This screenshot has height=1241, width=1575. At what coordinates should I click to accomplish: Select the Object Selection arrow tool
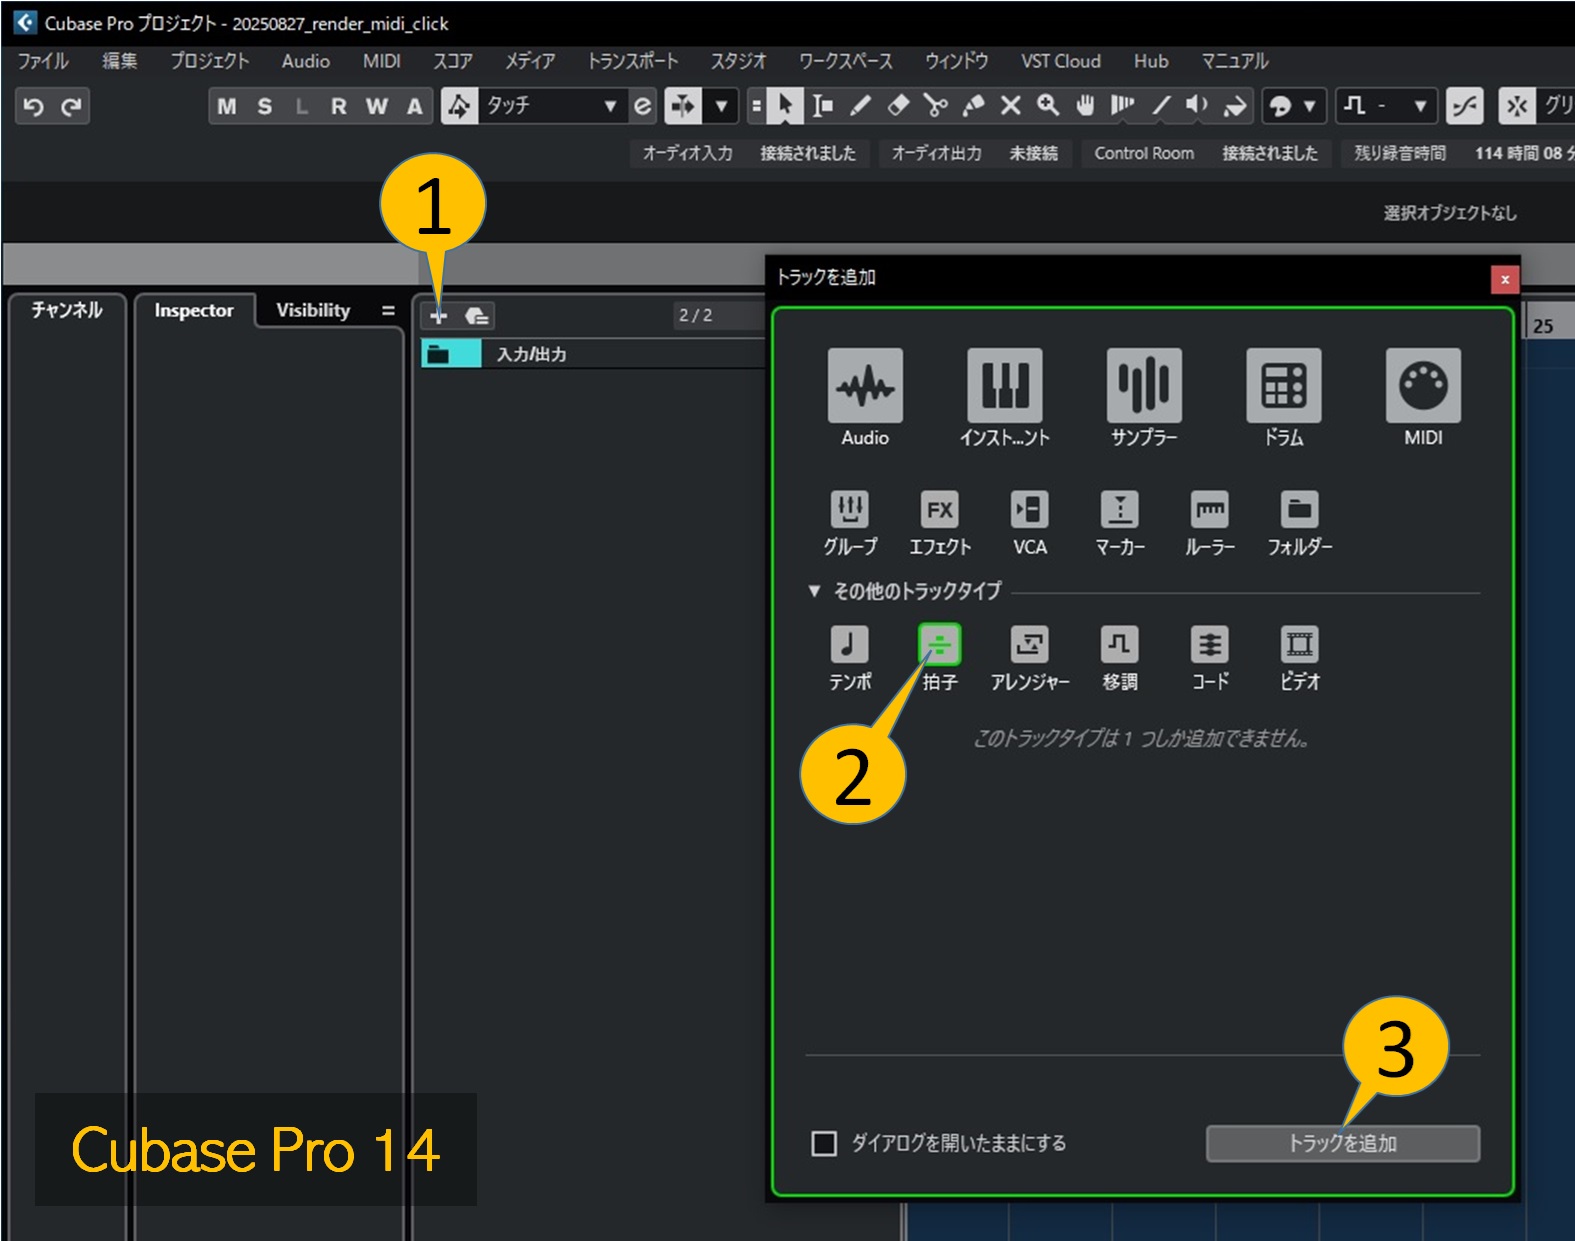tap(785, 106)
